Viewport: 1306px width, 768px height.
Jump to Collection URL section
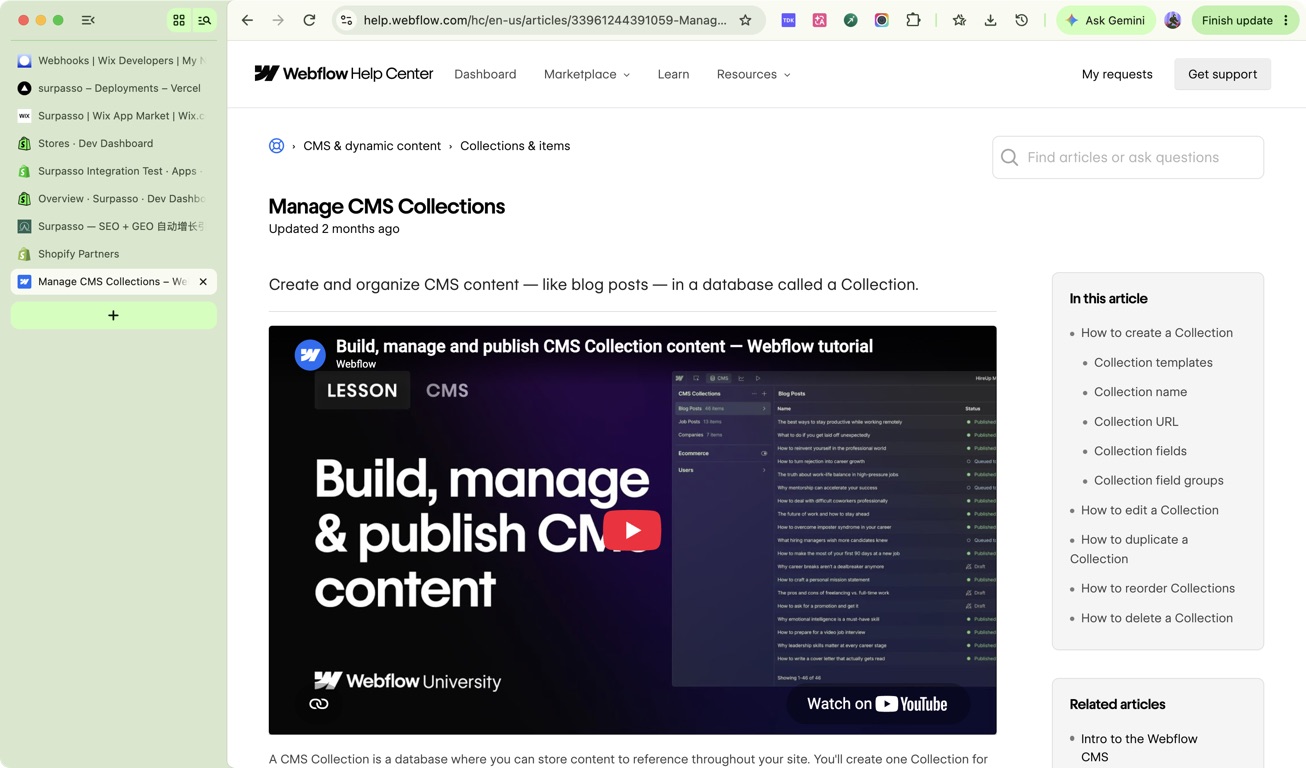pos(1136,422)
